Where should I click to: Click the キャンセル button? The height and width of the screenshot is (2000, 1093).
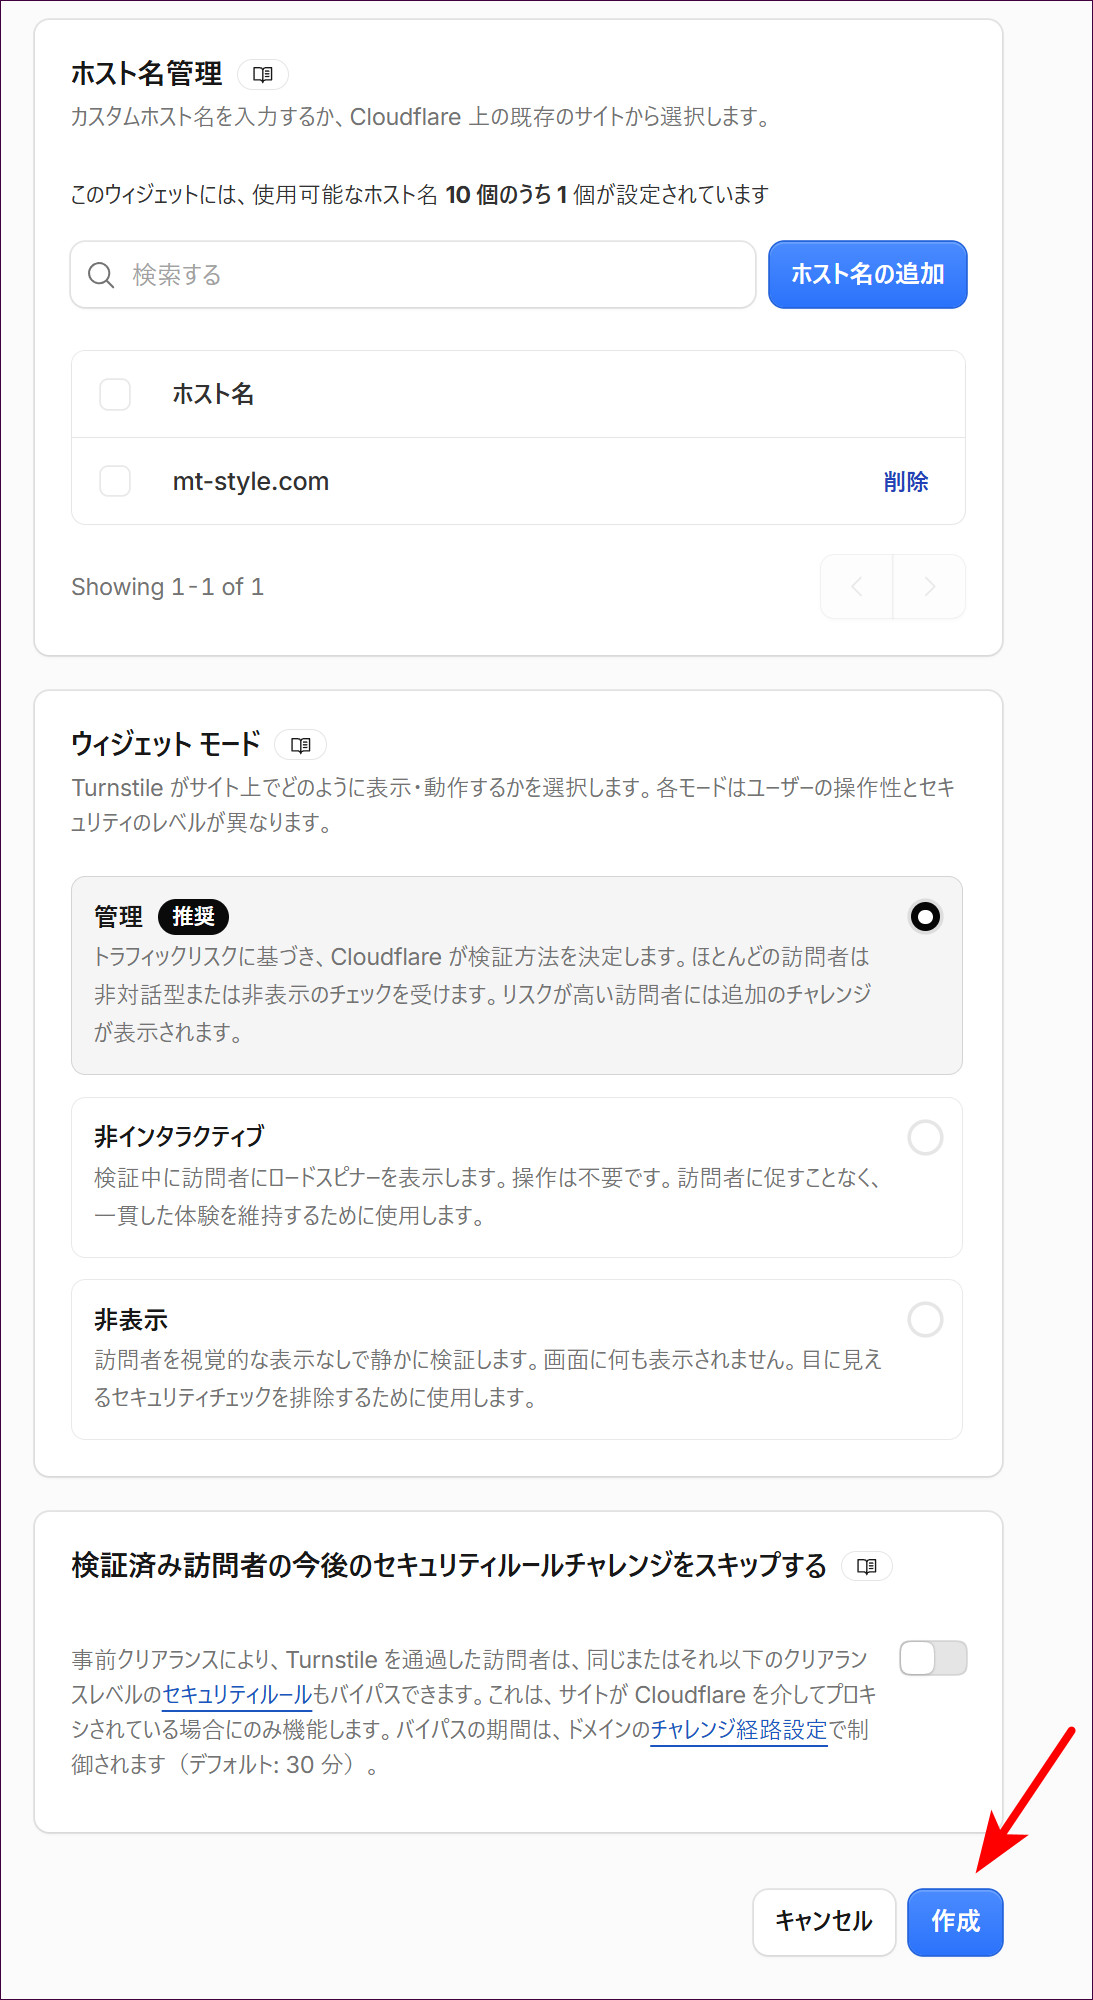824,1922
